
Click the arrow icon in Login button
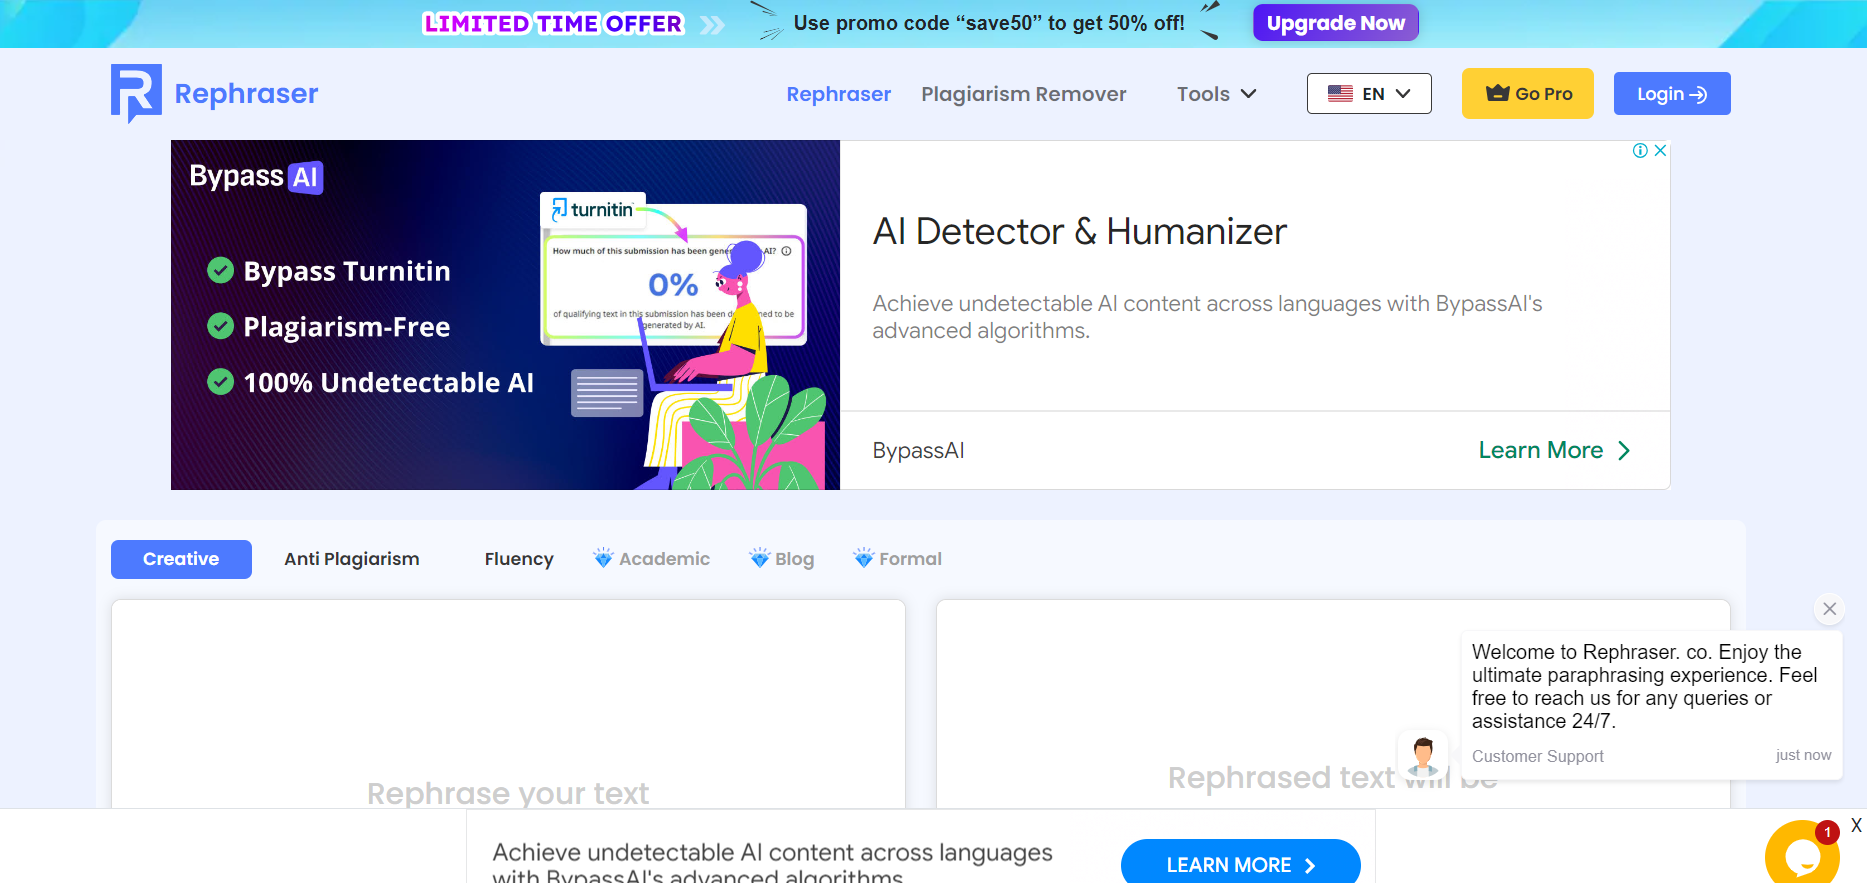[1698, 95]
